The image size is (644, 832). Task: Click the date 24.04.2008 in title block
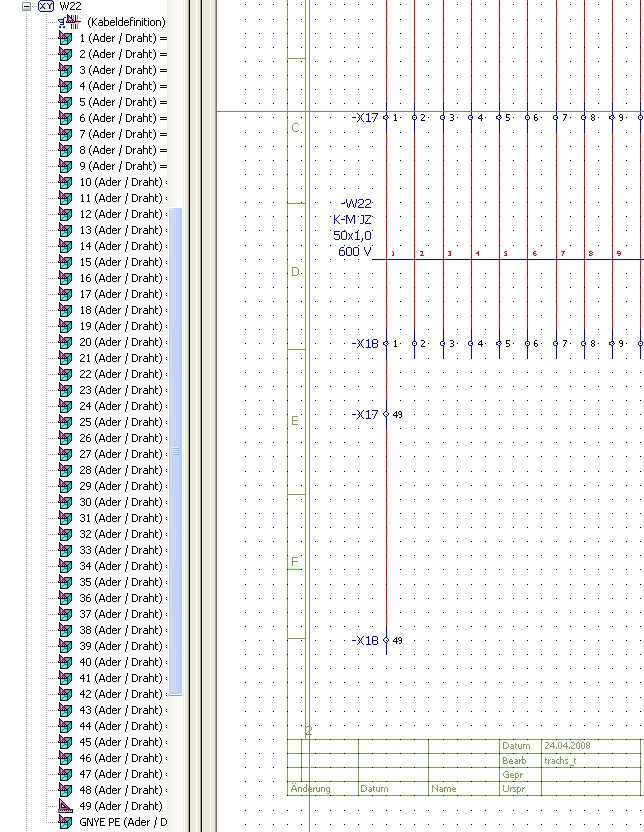[x=567, y=746]
